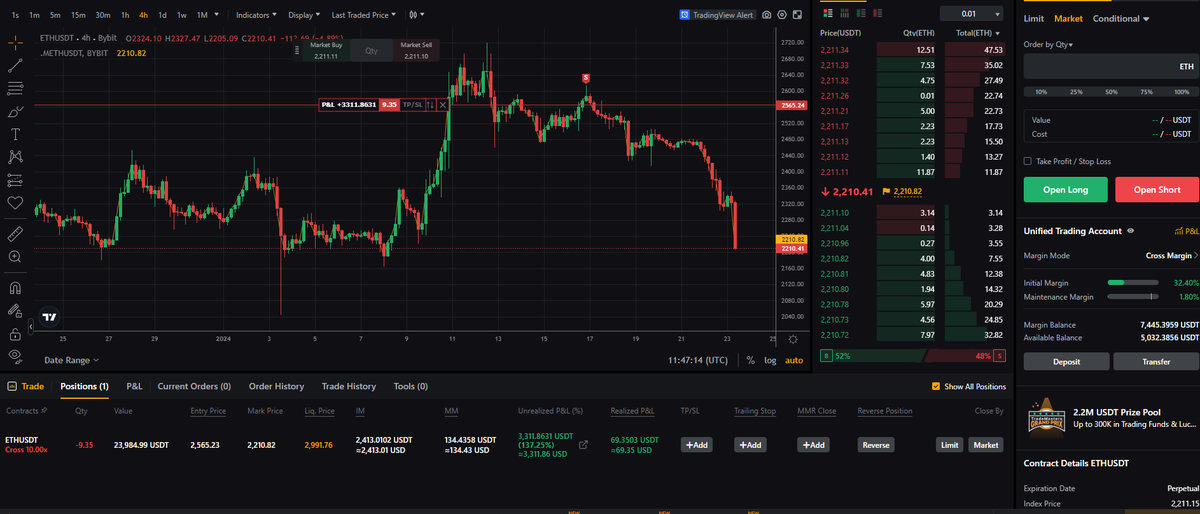Open the chart type candlestick selector

pyautogui.click(x=417, y=15)
